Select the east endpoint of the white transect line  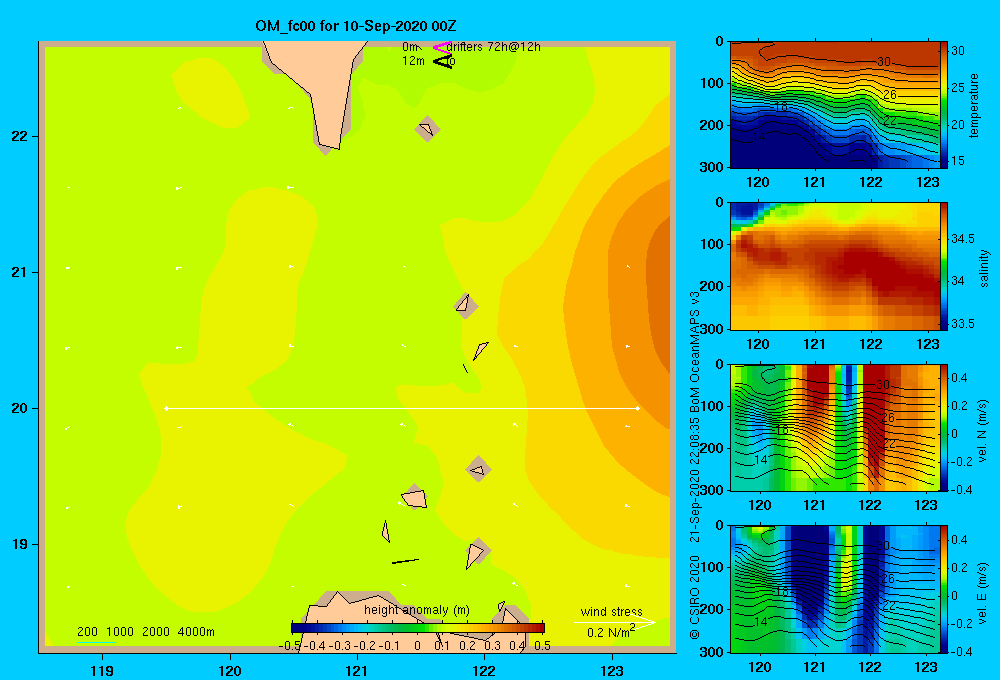tap(638, 408)
